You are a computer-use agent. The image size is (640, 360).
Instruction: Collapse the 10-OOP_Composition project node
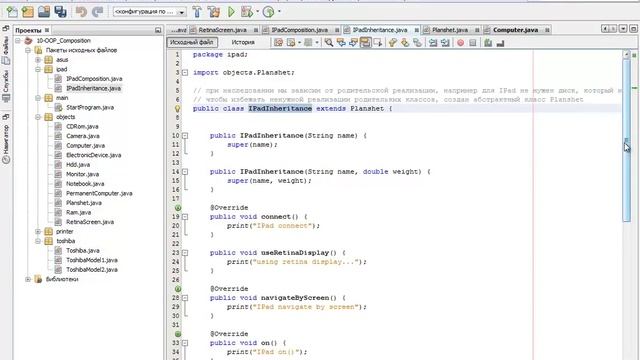click(x=18, y=41)
